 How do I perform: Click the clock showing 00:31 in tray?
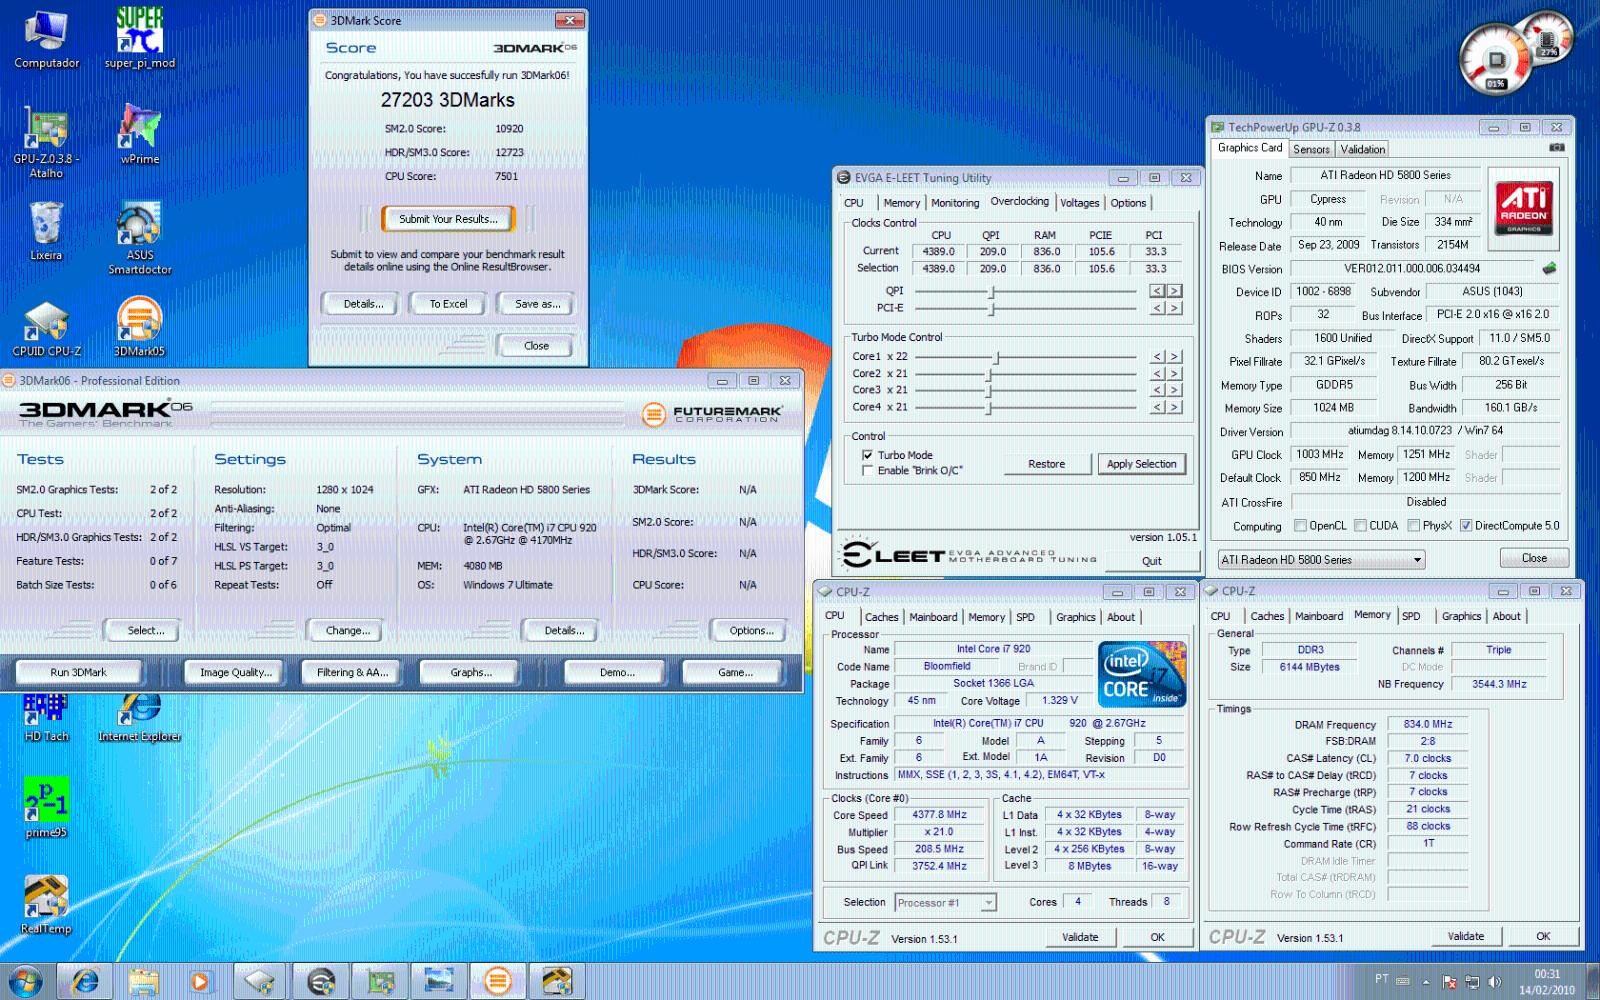[1547, 974]
